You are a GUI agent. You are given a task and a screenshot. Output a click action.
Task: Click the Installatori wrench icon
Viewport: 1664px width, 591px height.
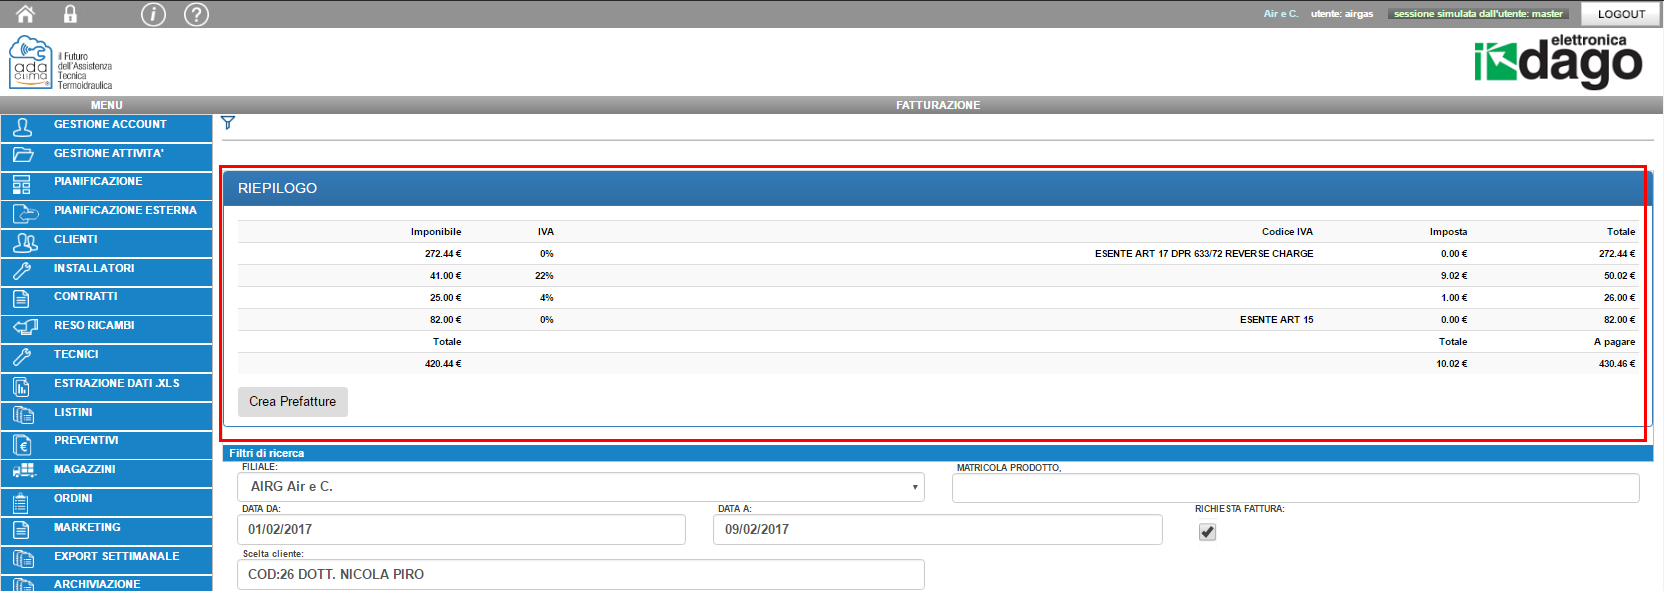pyautogui.click(x=22, y=271)
